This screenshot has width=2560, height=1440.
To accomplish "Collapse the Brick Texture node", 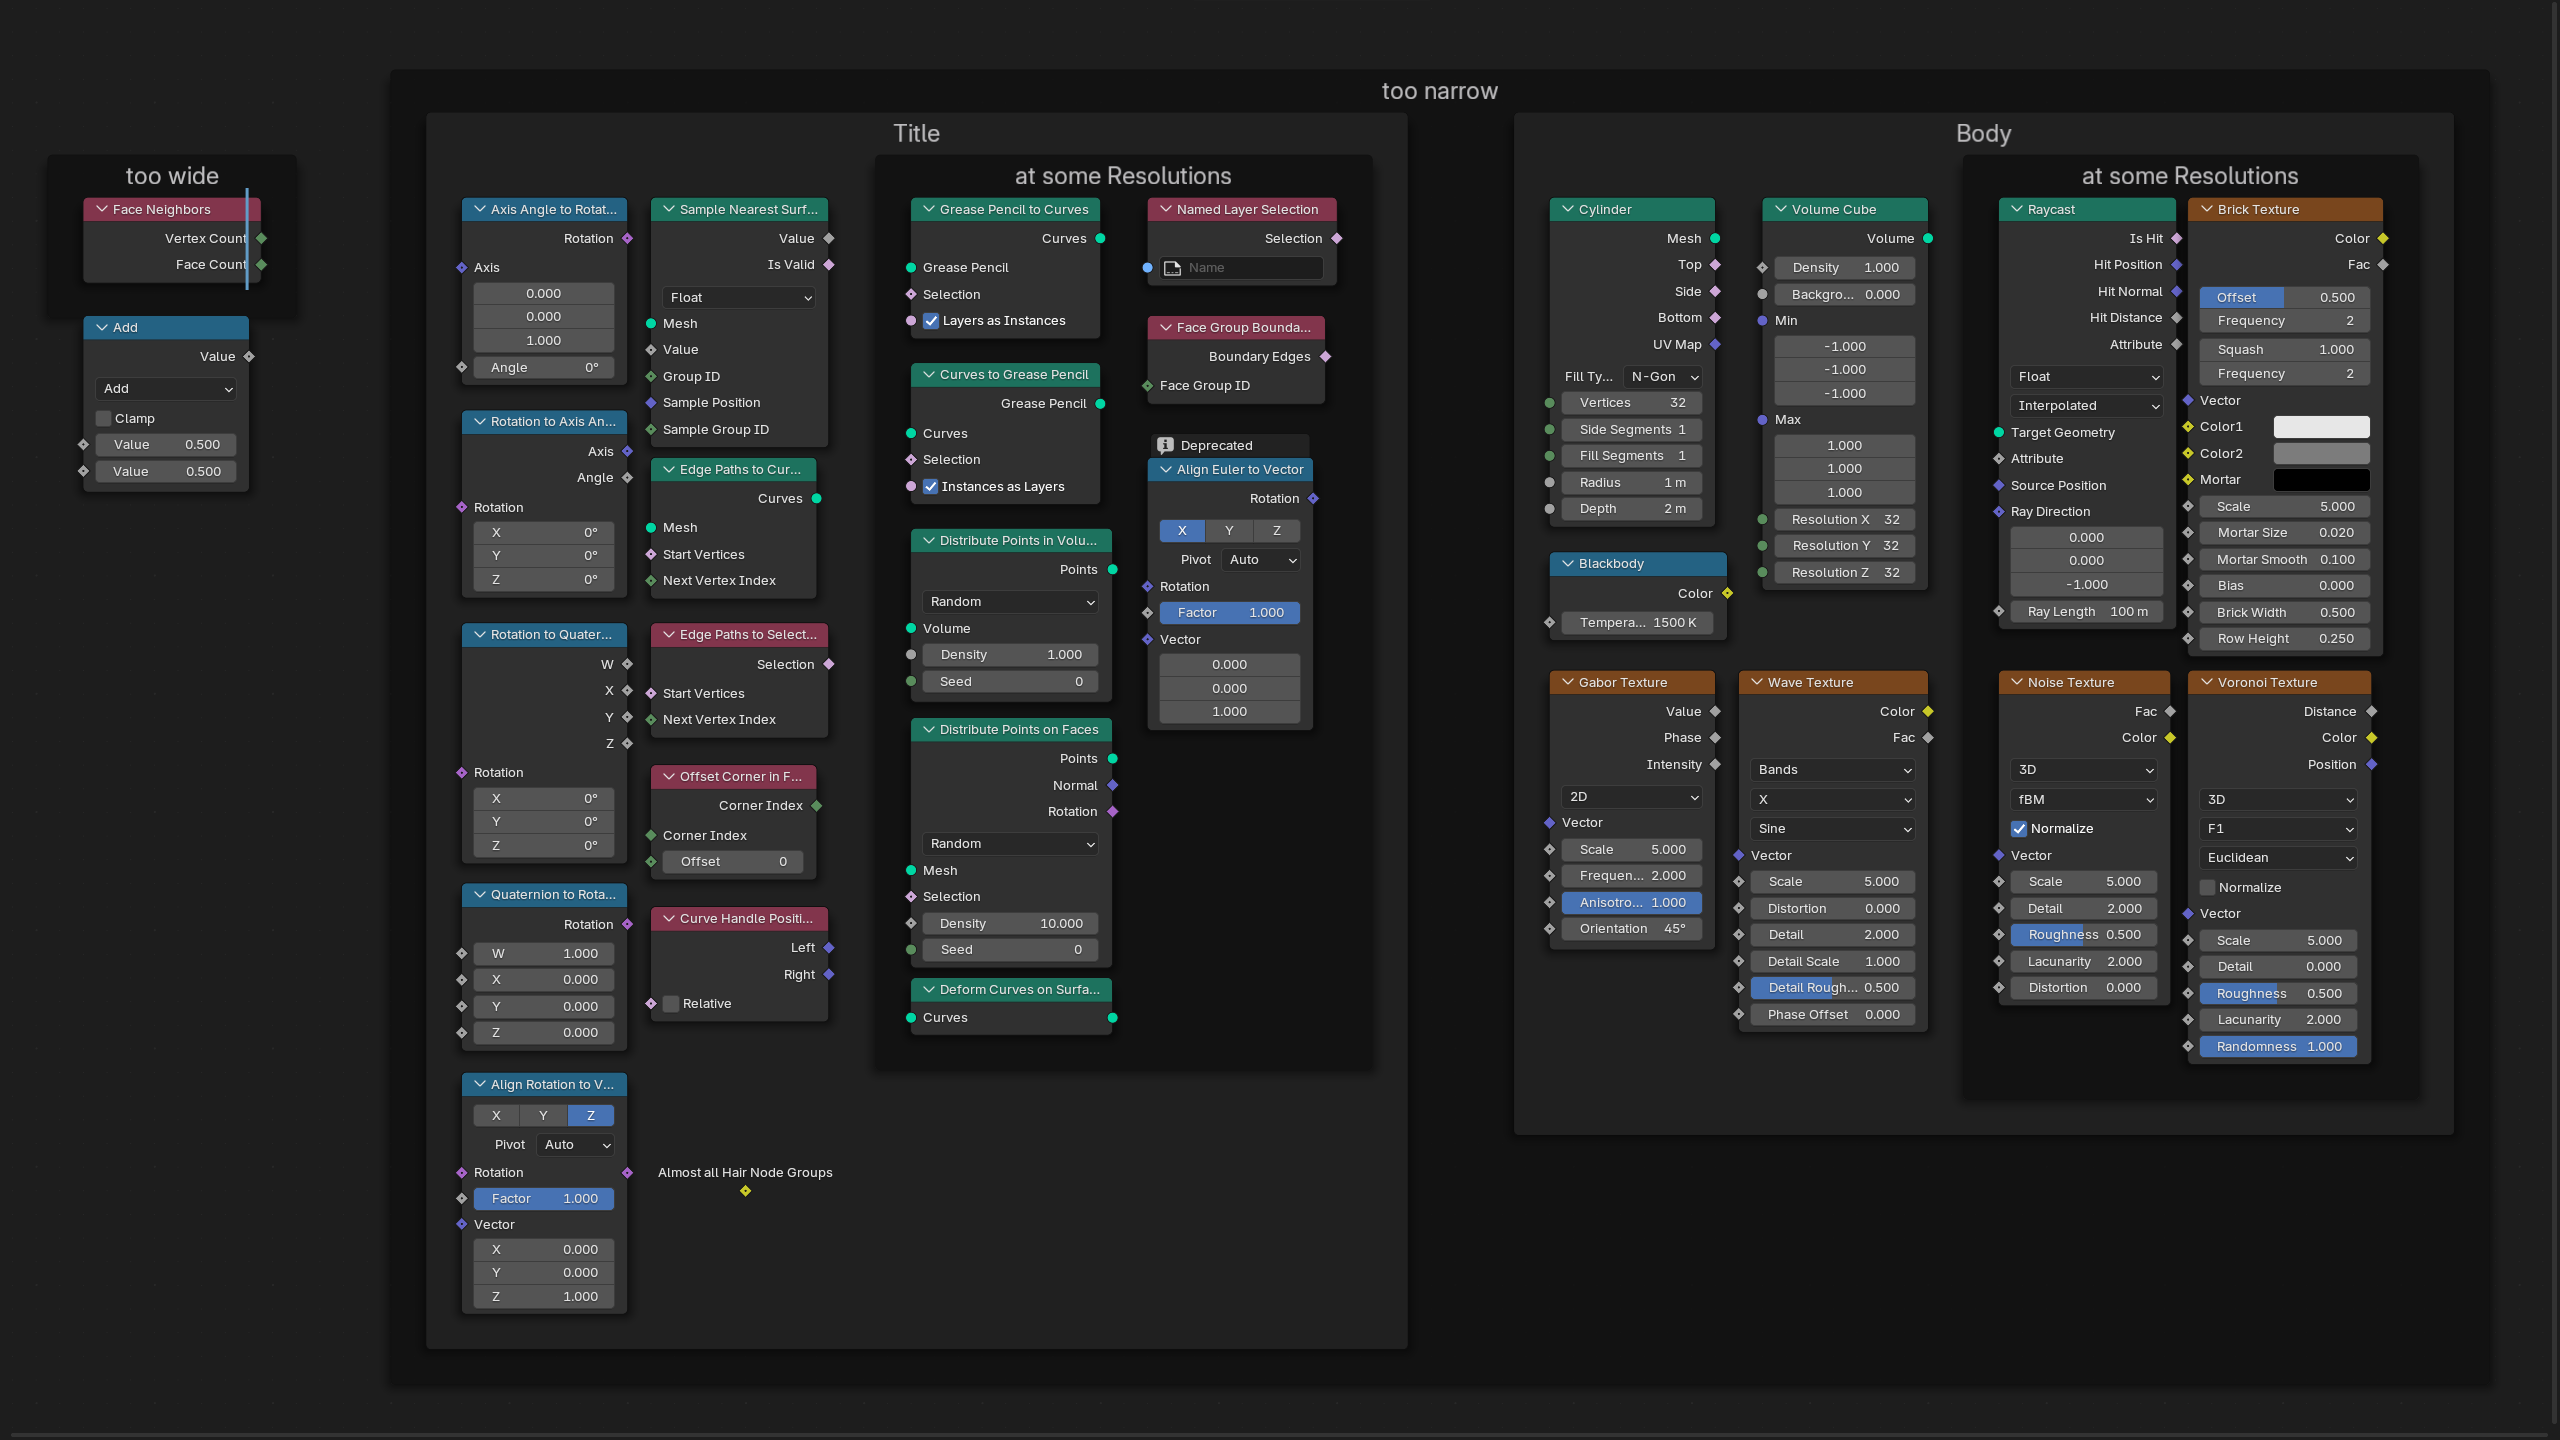I will coord(2207,209).
